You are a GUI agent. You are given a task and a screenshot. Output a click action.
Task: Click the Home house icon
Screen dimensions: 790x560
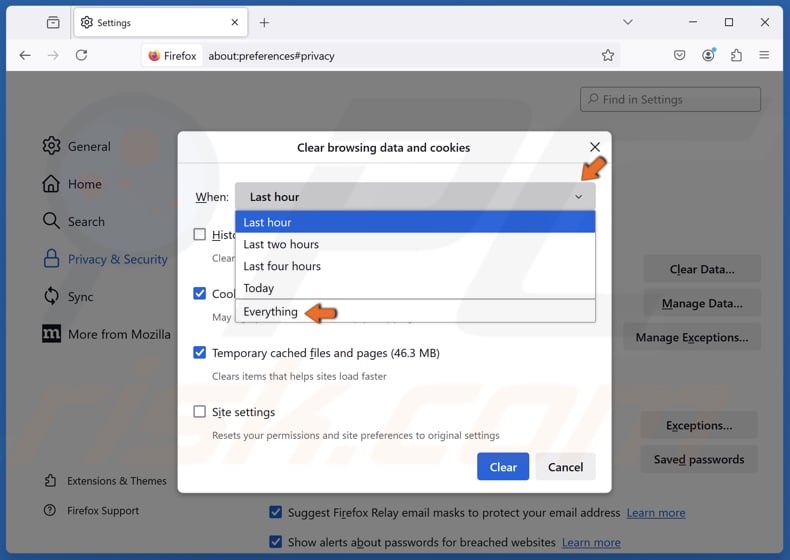(x=51, y=183)
